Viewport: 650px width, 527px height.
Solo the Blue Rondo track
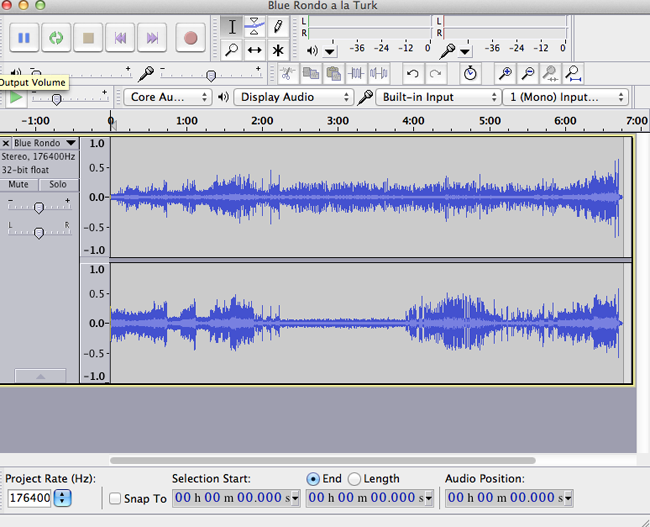coord(58,185)
